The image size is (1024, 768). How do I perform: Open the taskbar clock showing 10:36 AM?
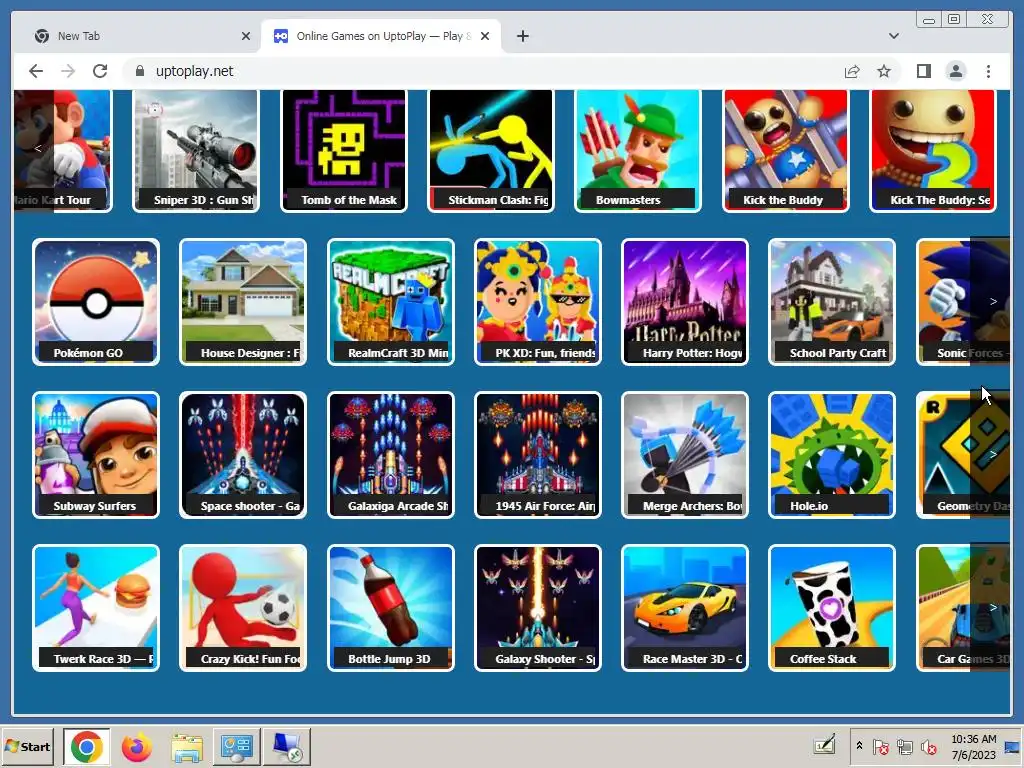[x=974, y=746]
